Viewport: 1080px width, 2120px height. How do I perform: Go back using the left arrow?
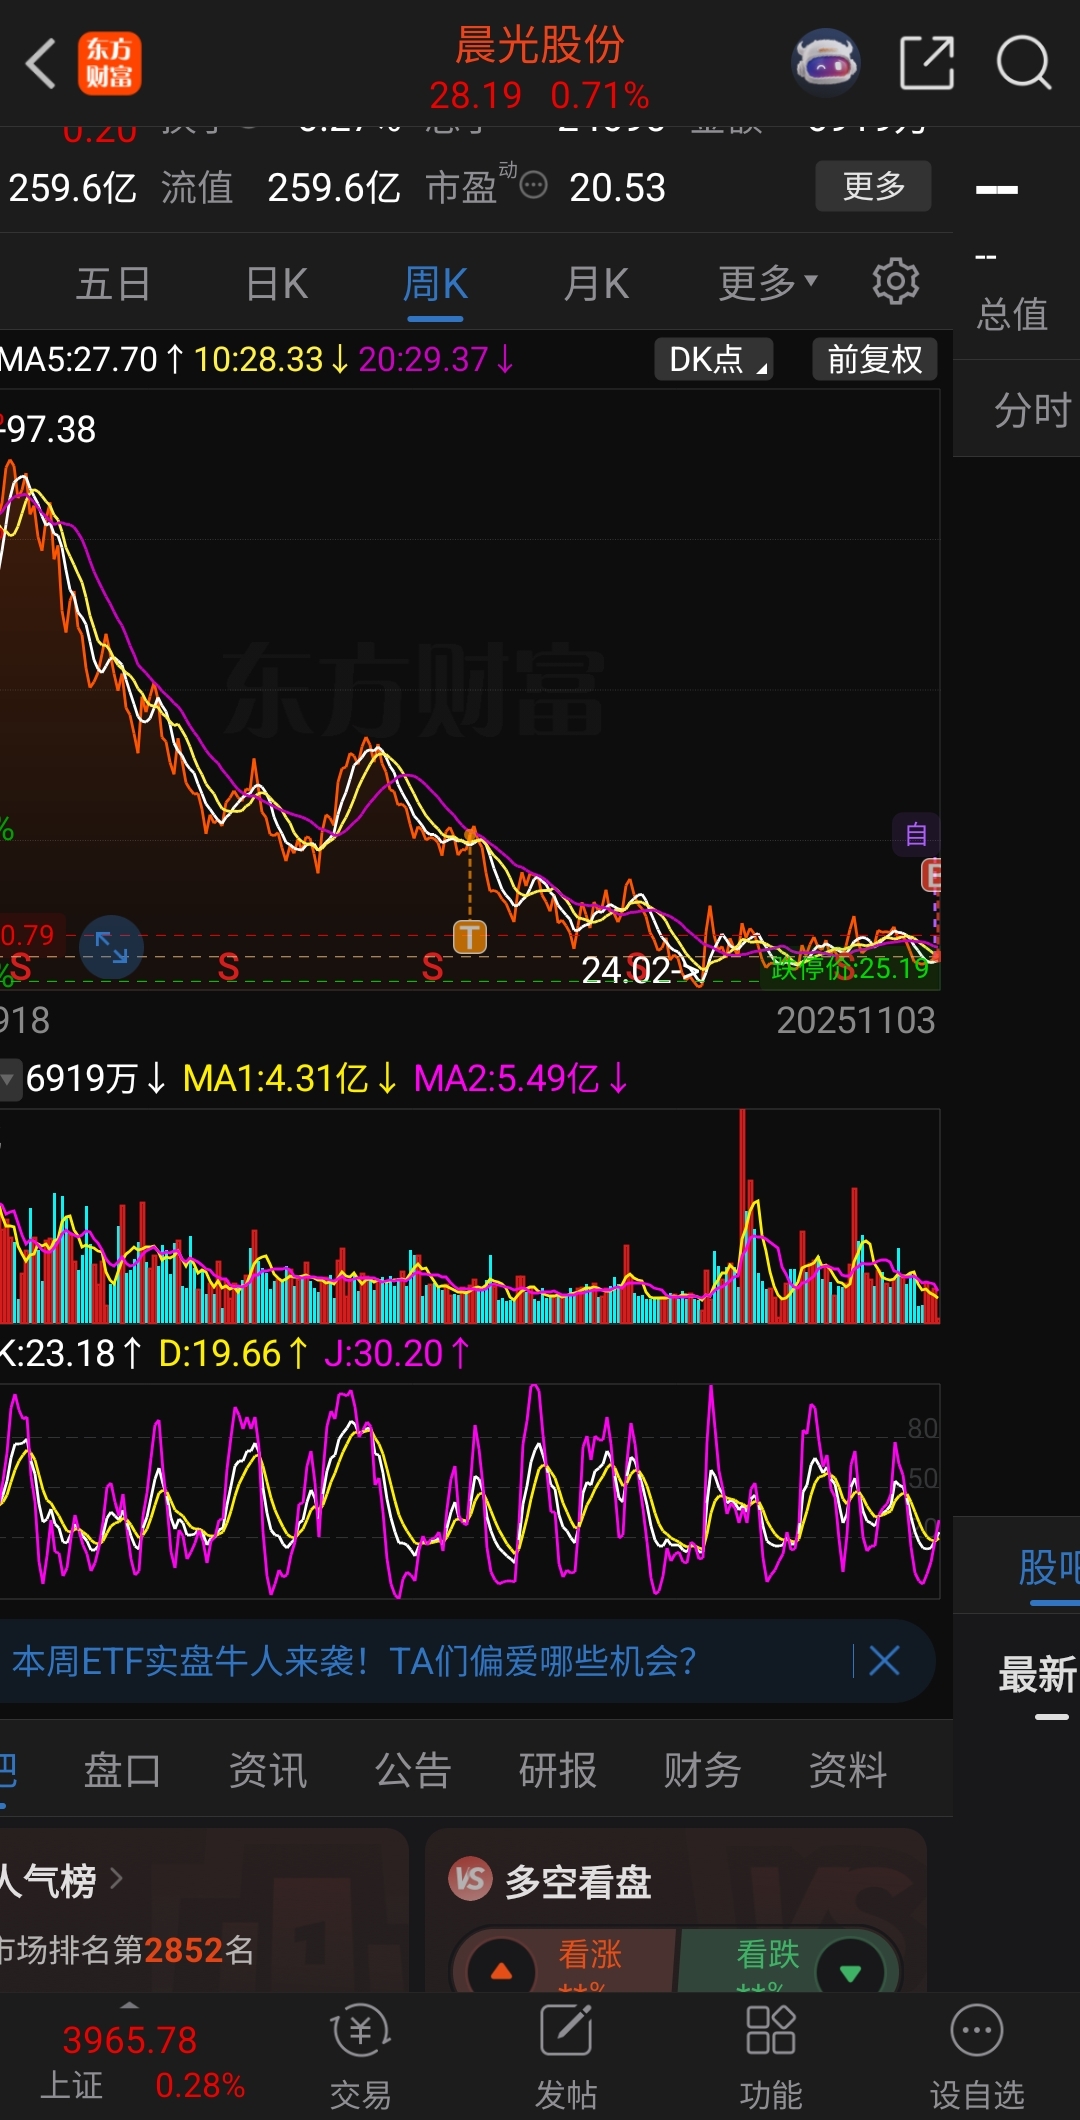pos(40,64)
